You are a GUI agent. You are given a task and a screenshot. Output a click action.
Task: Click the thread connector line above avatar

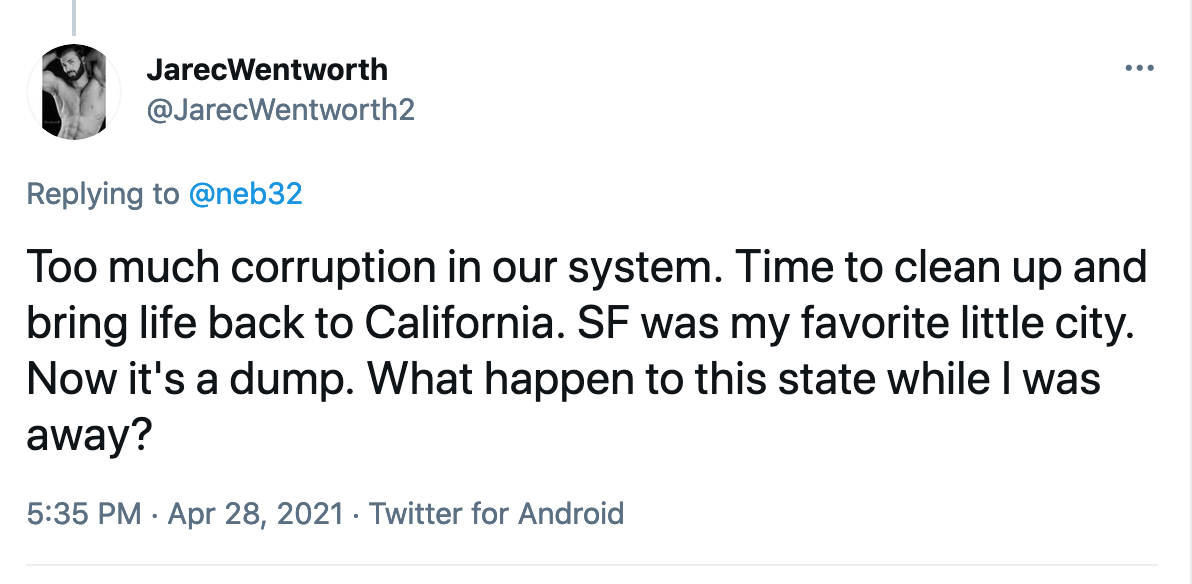coord(74,17)
